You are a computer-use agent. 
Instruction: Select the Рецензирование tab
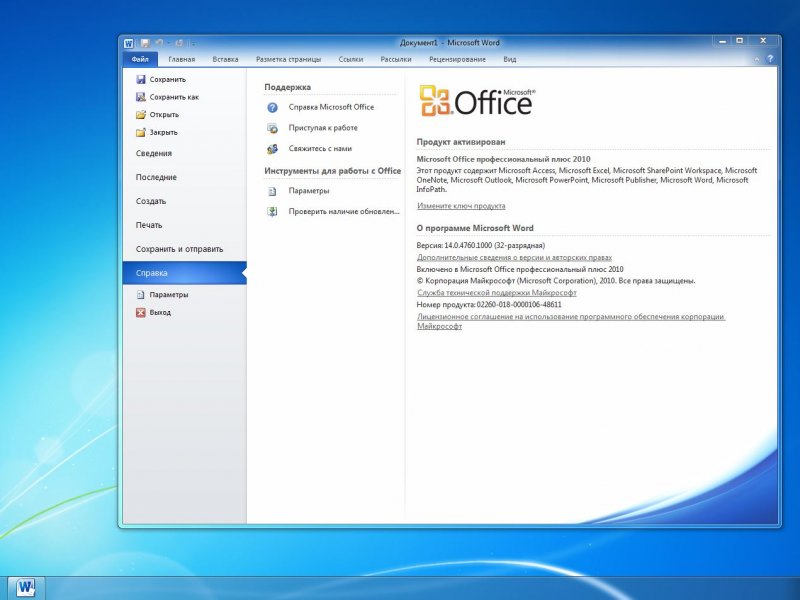[457, 59]
